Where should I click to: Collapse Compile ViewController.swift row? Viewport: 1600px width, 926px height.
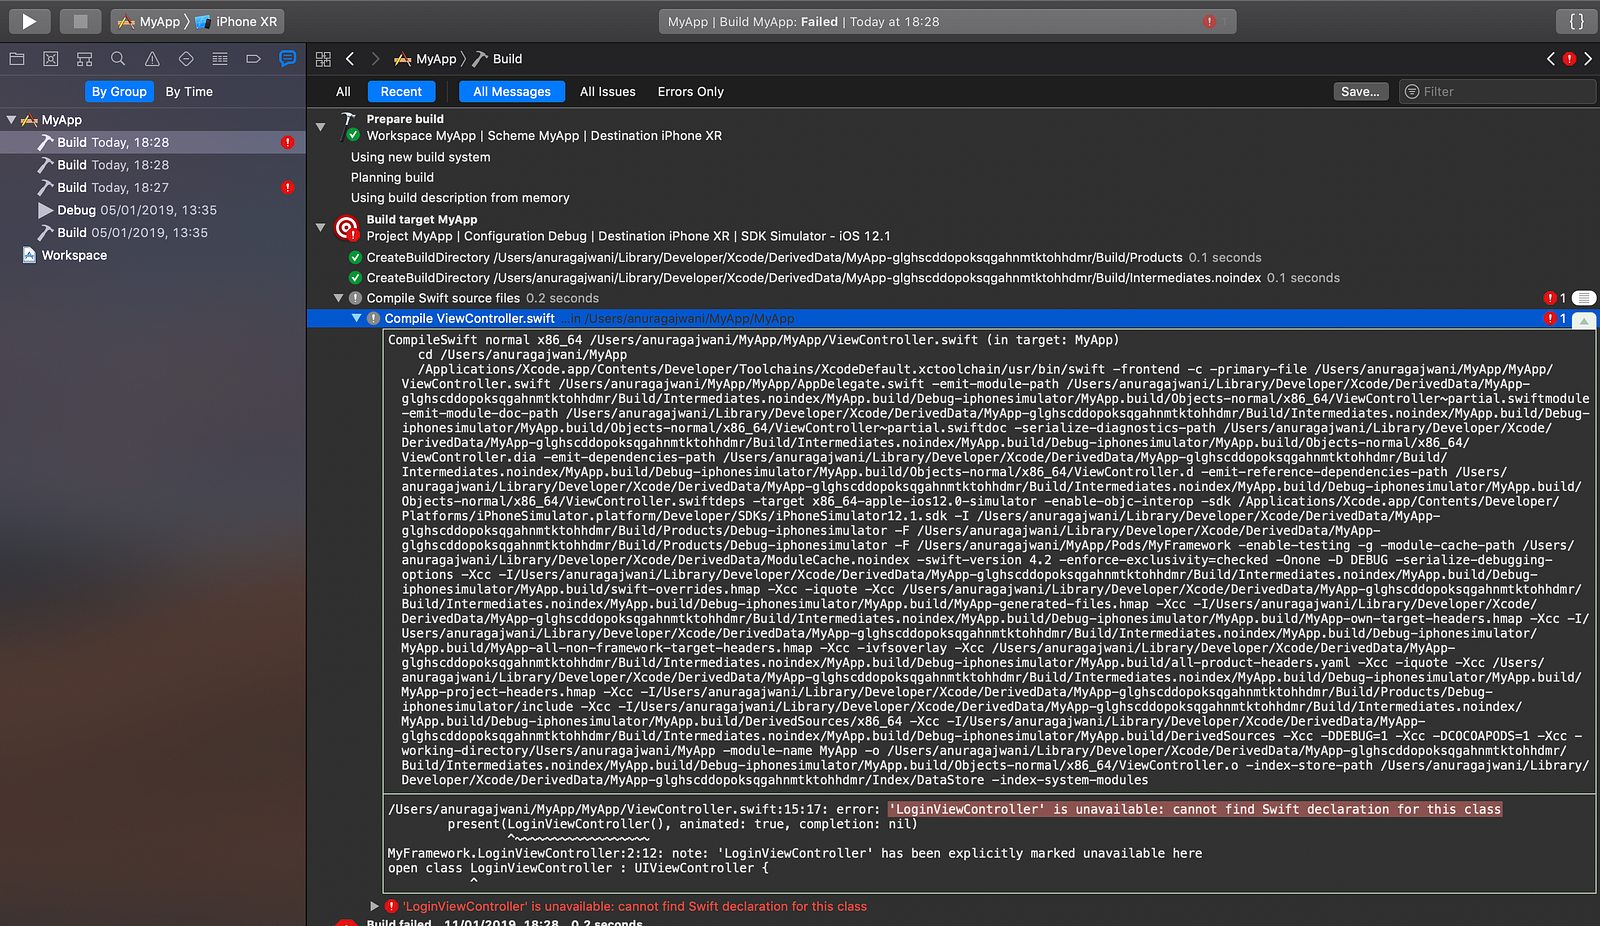356,318
